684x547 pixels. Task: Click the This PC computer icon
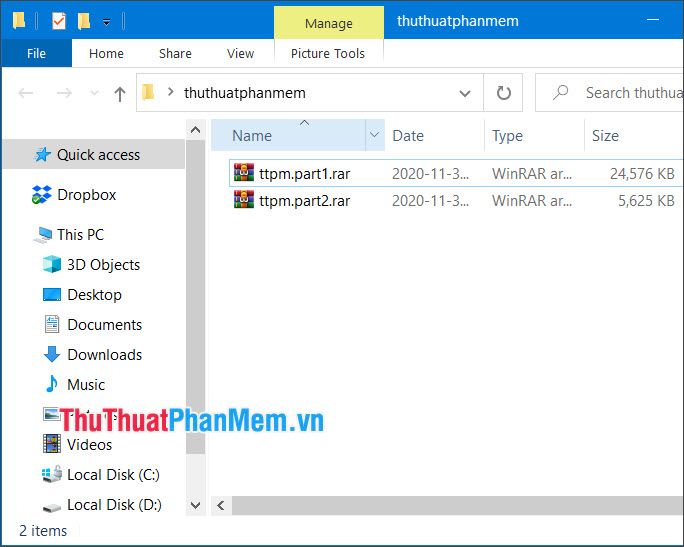point(42,235)
